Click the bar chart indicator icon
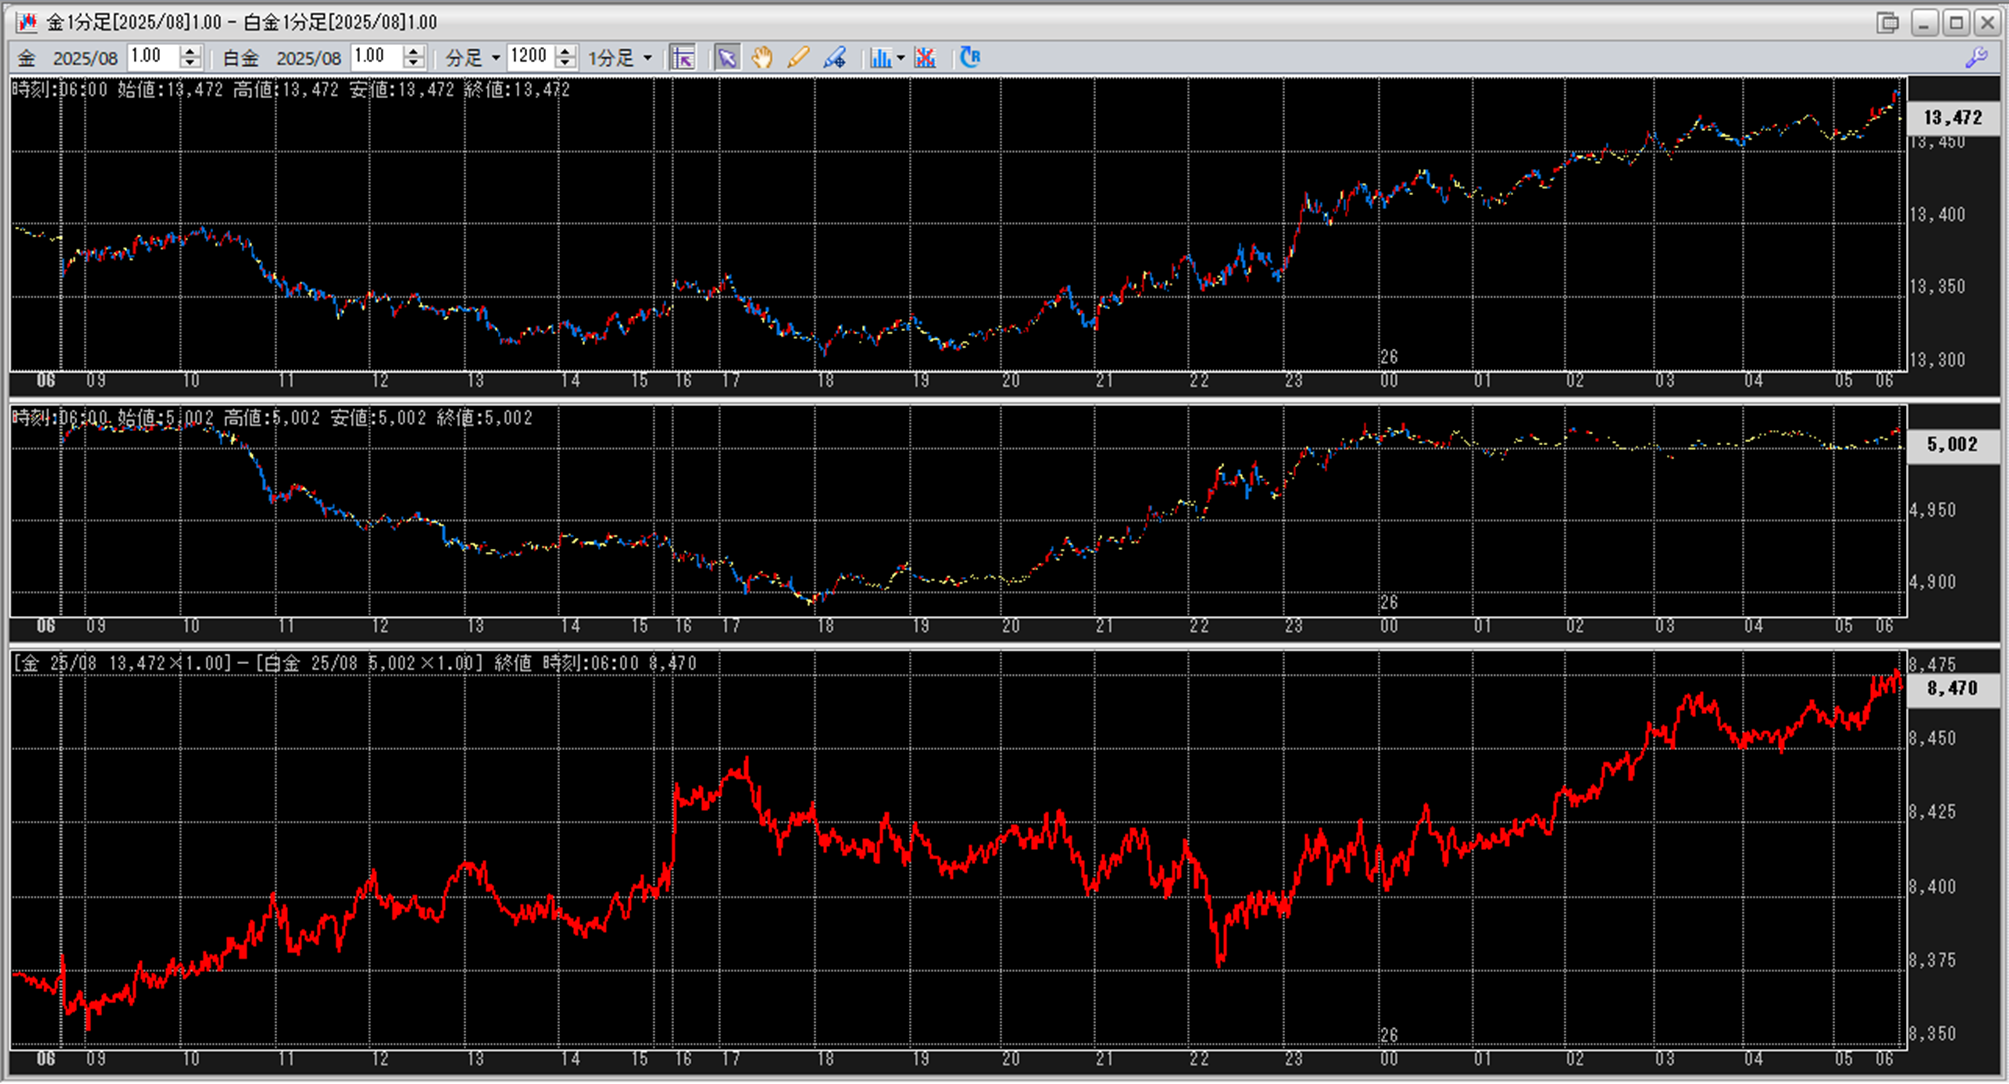2009x1084 pixels. (880, 57)
